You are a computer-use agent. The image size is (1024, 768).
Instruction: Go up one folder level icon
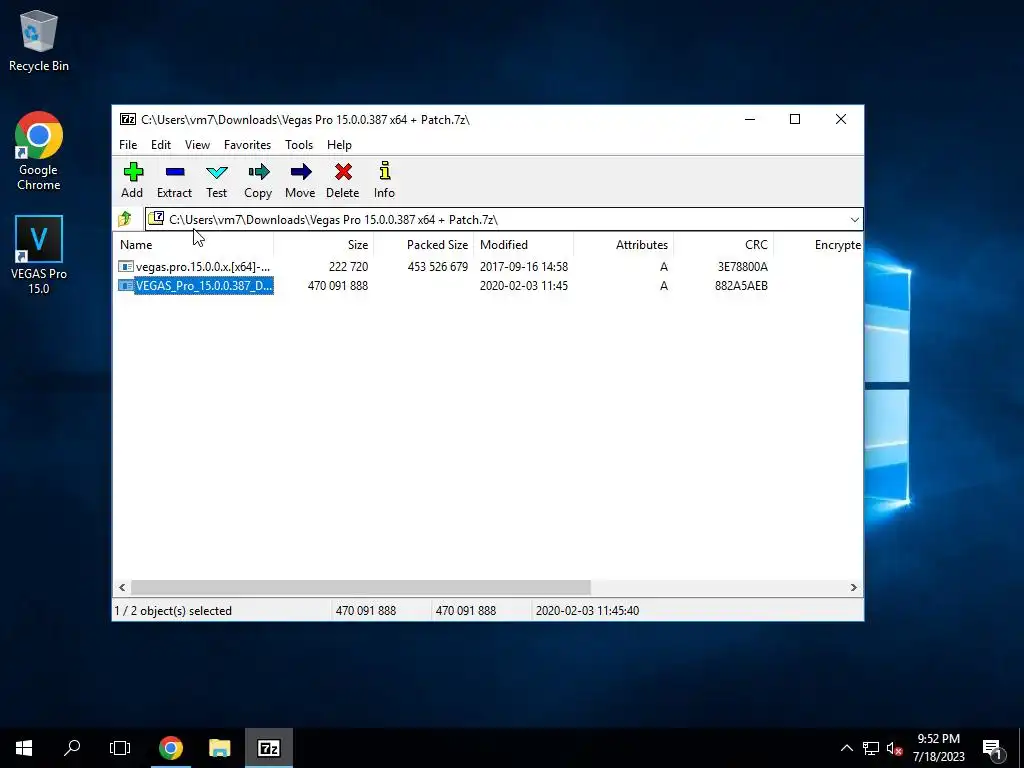[125, 219]
